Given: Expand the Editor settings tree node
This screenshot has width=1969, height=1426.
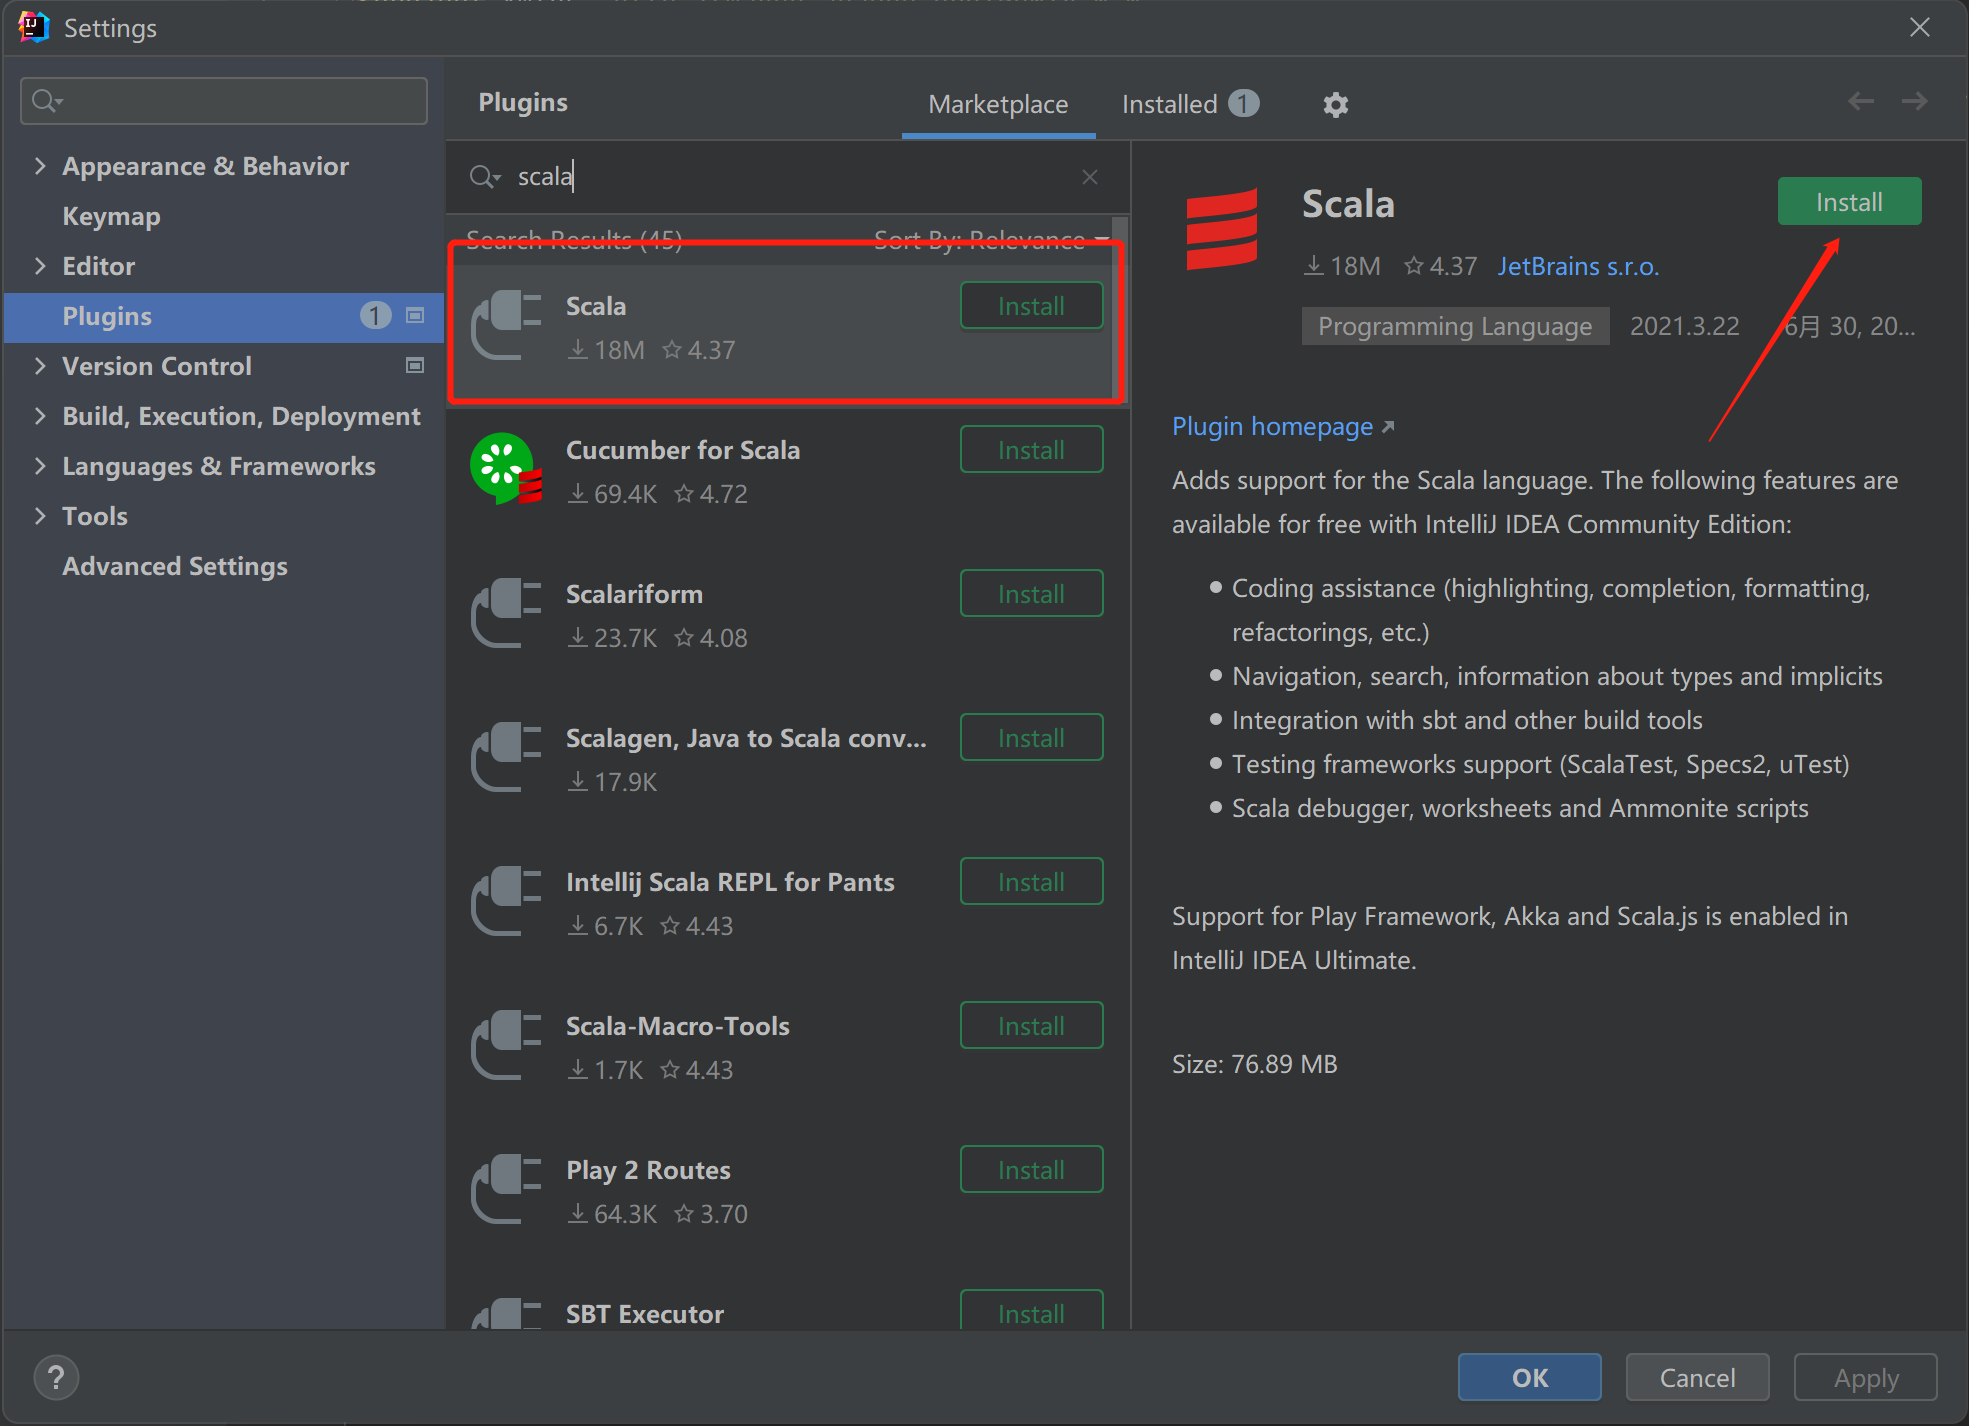Looking at the screenshot, I should pyautogui.click(x=40, y=266).
